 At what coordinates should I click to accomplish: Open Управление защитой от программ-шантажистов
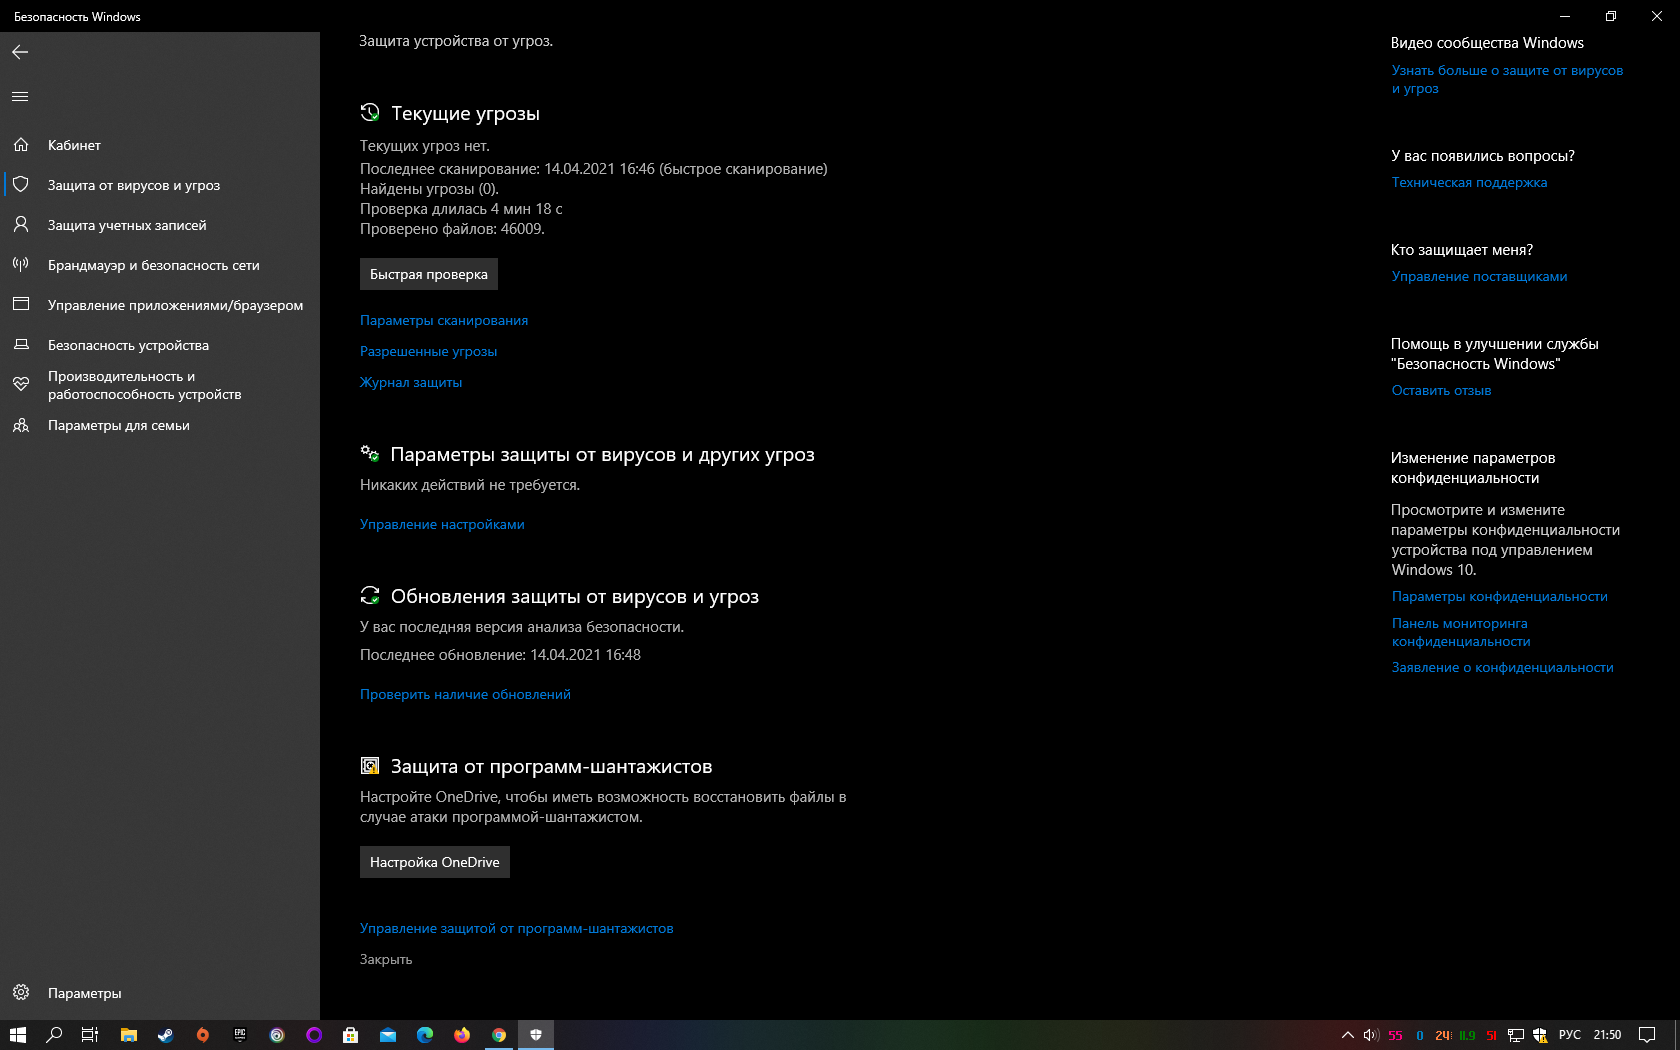(x=517, y=928)
